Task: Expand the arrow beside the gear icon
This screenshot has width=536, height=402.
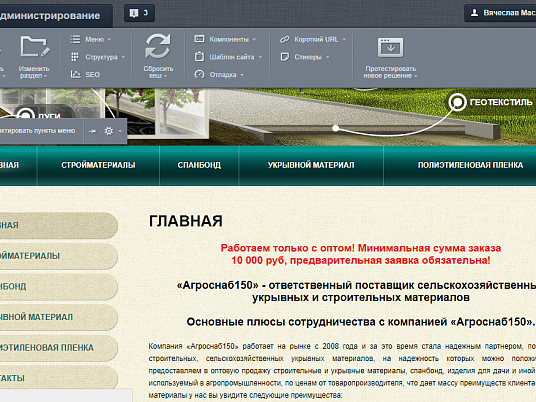Action: [120, 131]
